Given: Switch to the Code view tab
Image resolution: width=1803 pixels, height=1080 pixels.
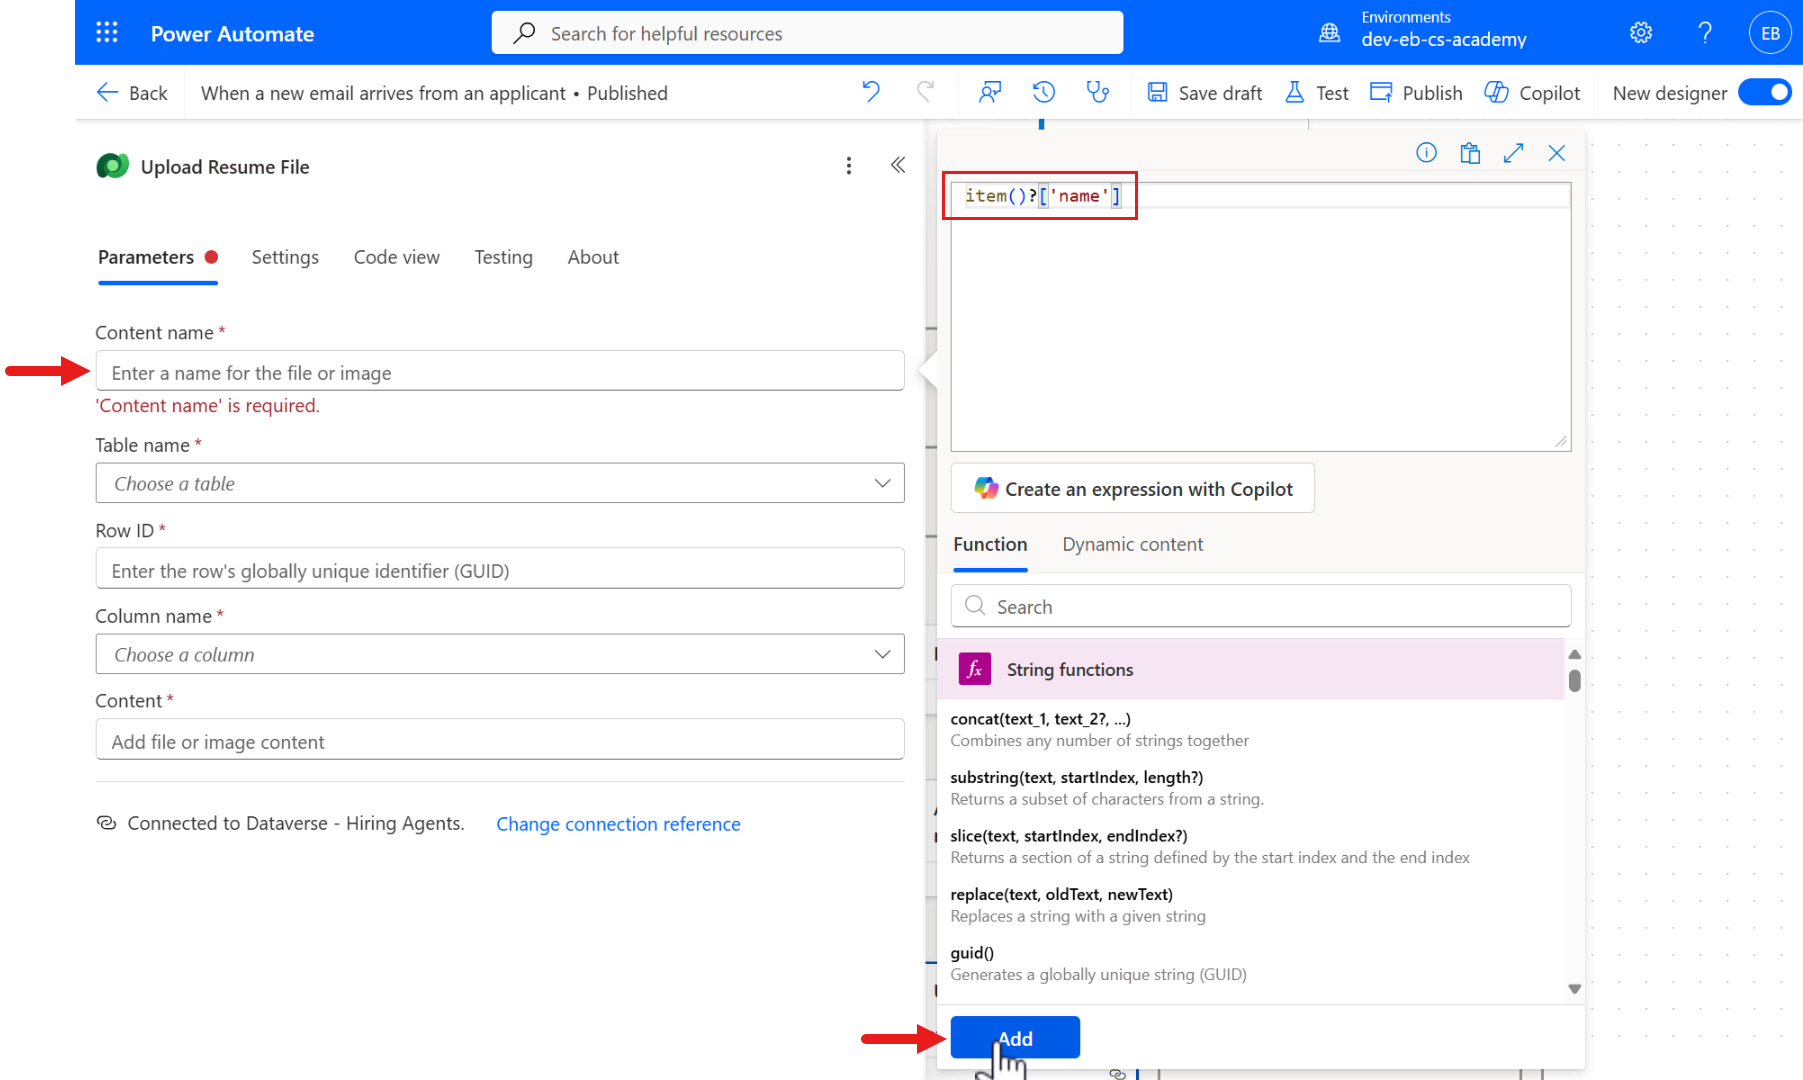Looking at the screenshot, I should 396,257.
